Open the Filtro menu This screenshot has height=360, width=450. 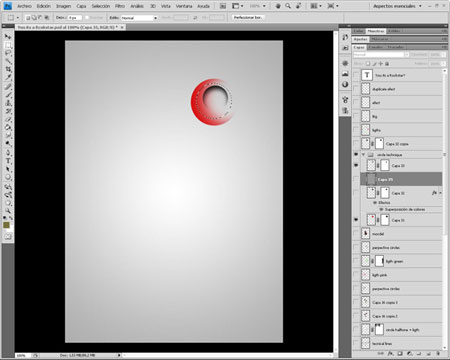coord(120,6)
